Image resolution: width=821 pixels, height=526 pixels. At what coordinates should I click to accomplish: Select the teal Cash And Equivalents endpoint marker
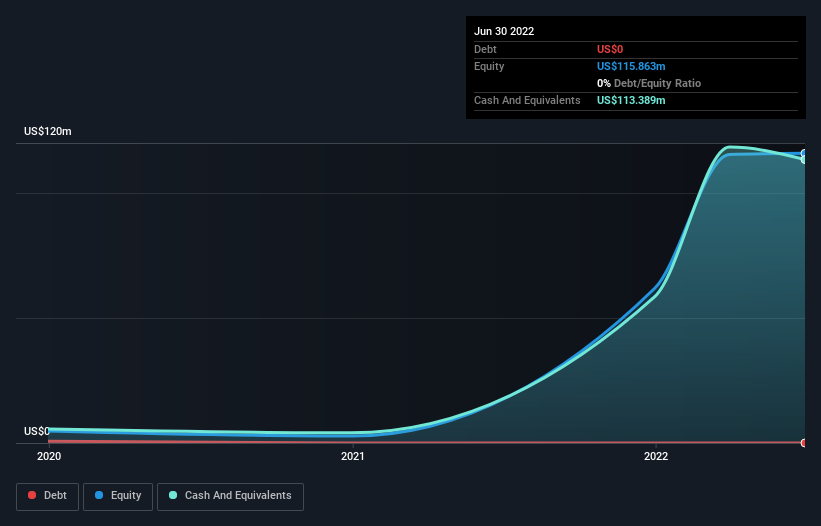tap(804, 160)
